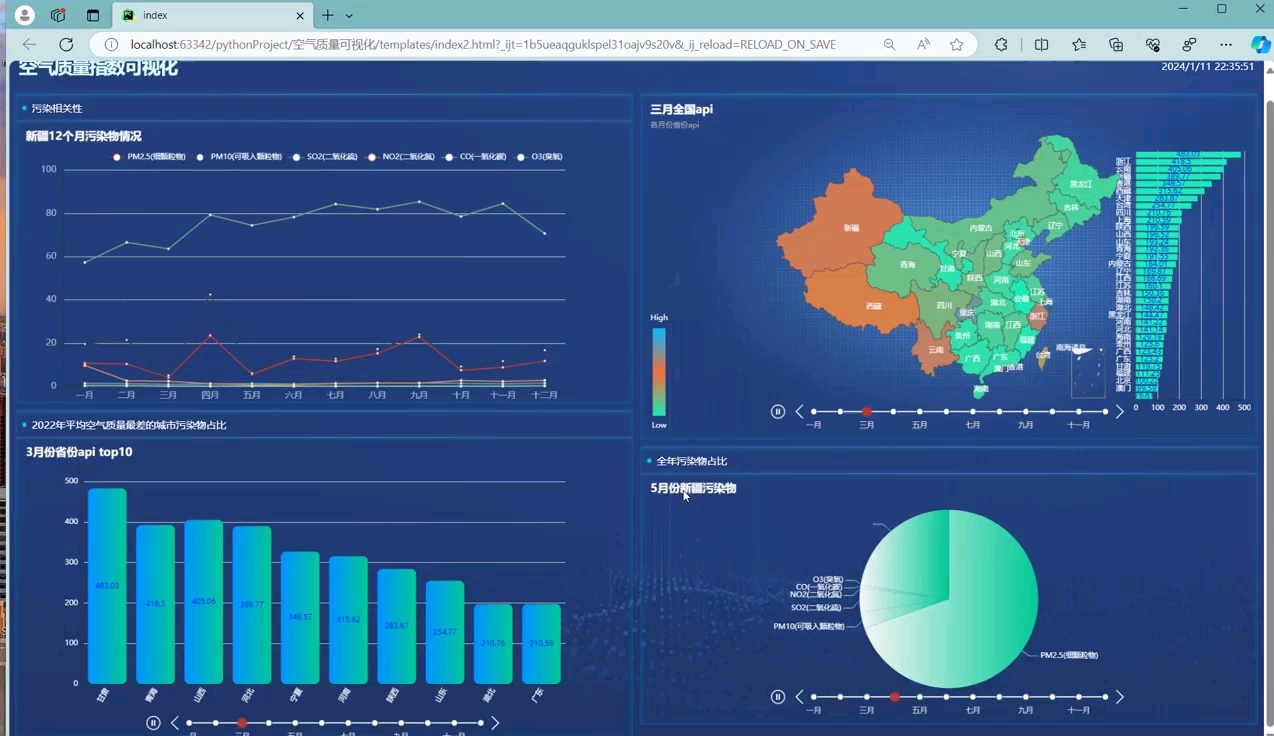Open the share profile icon in toolbar
Image resolution: width=1274 pixels, height=736 pixels.
[1189, 44]
